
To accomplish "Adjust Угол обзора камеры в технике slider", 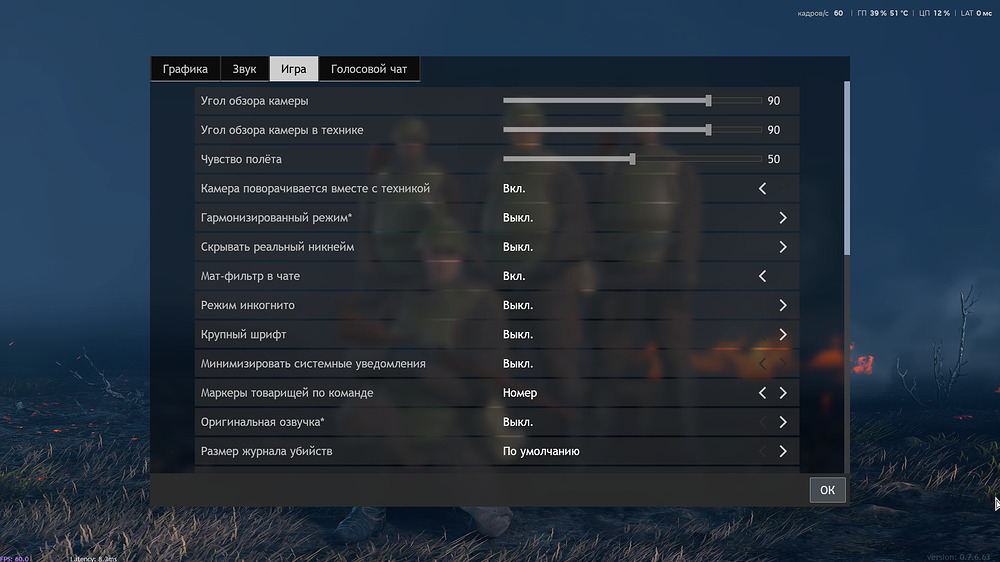I will click(632, 130).
